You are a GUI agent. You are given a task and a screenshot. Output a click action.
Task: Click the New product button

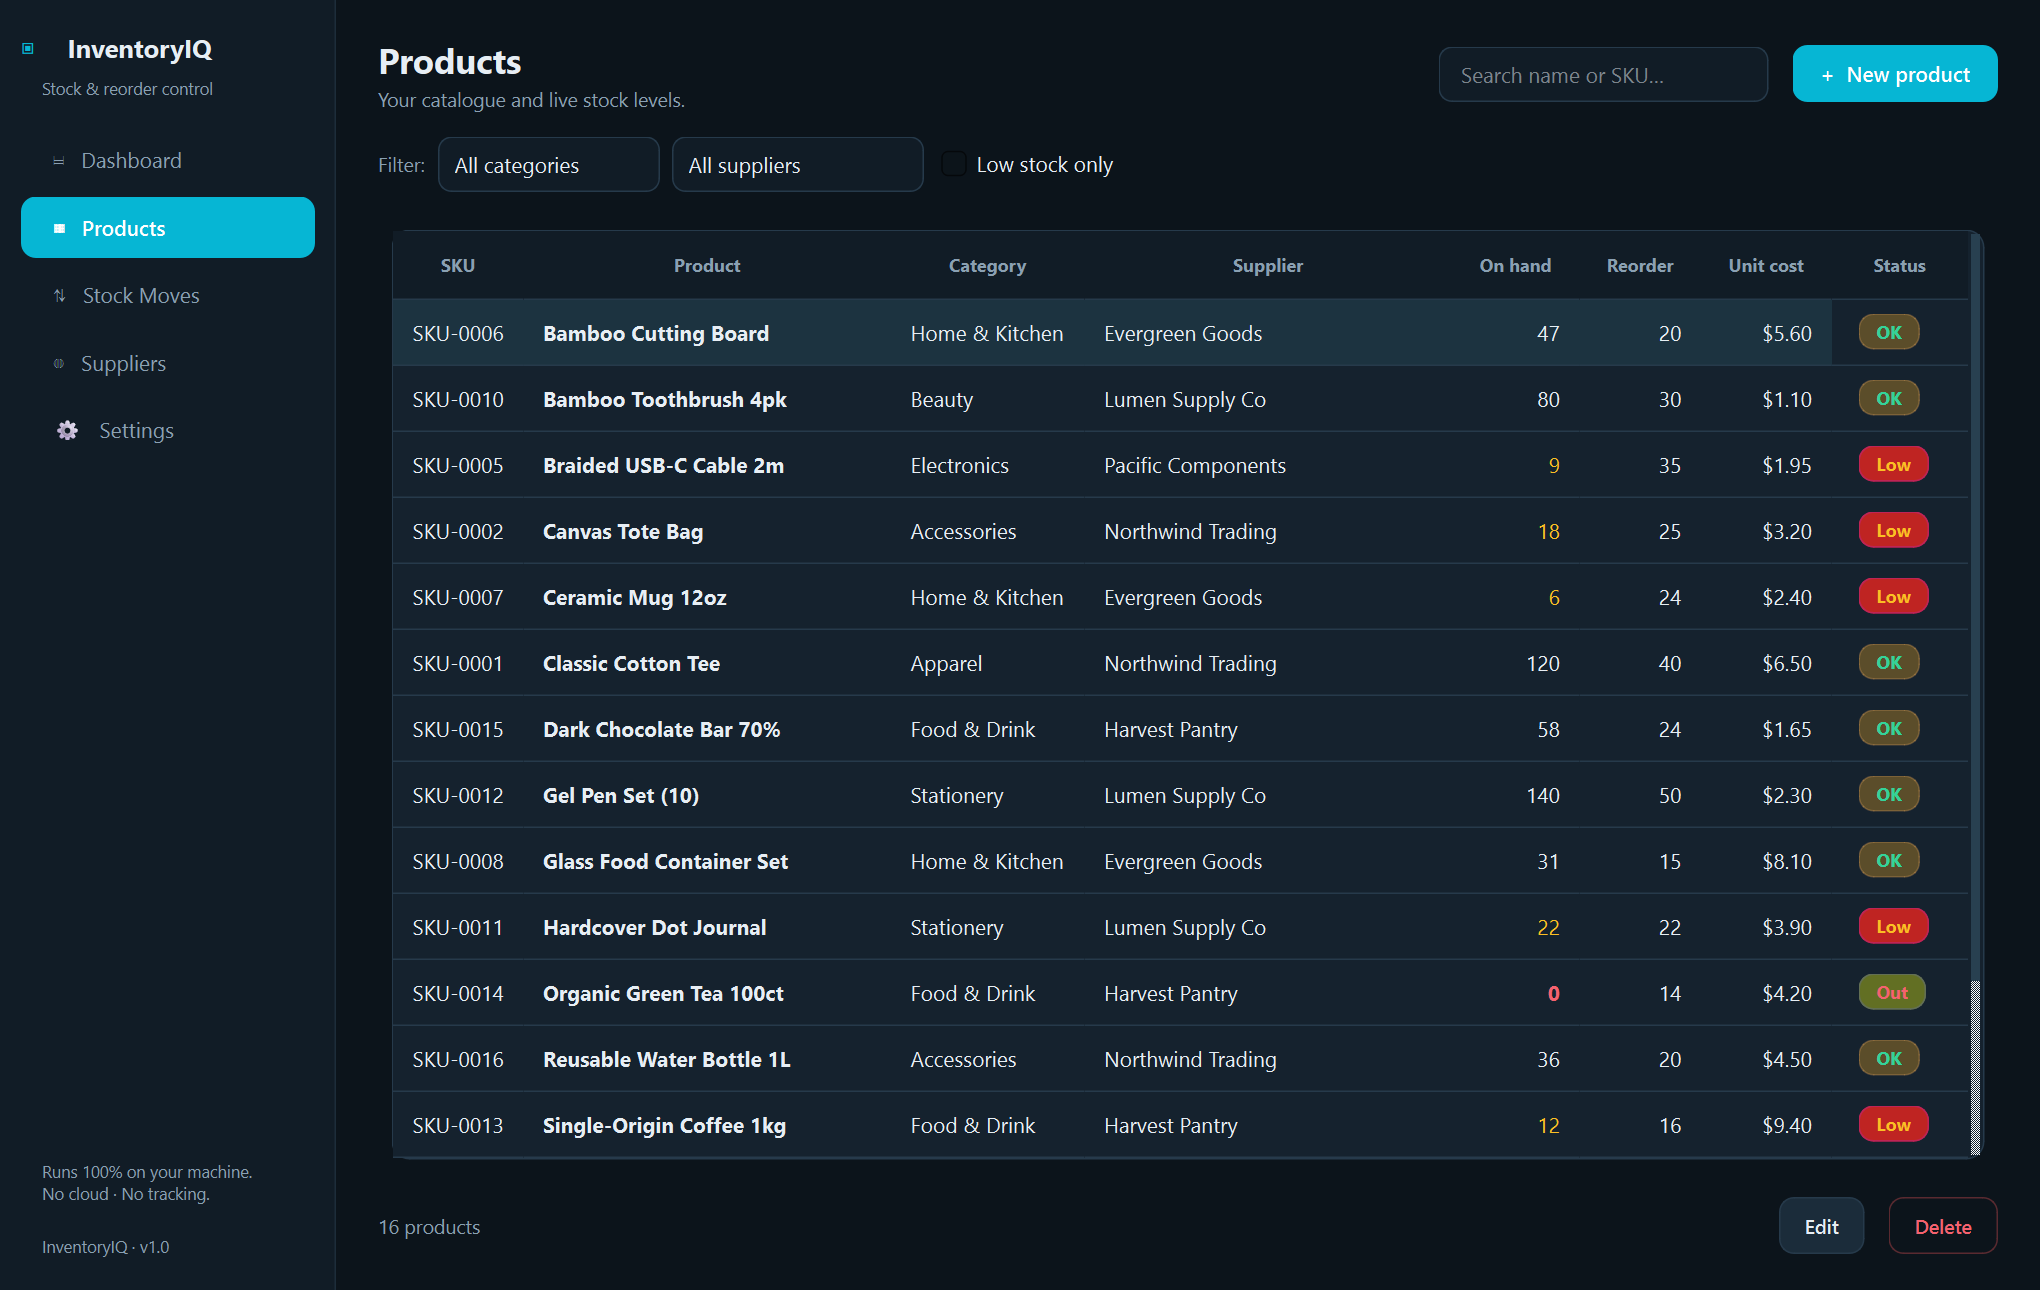[1894, 74]
